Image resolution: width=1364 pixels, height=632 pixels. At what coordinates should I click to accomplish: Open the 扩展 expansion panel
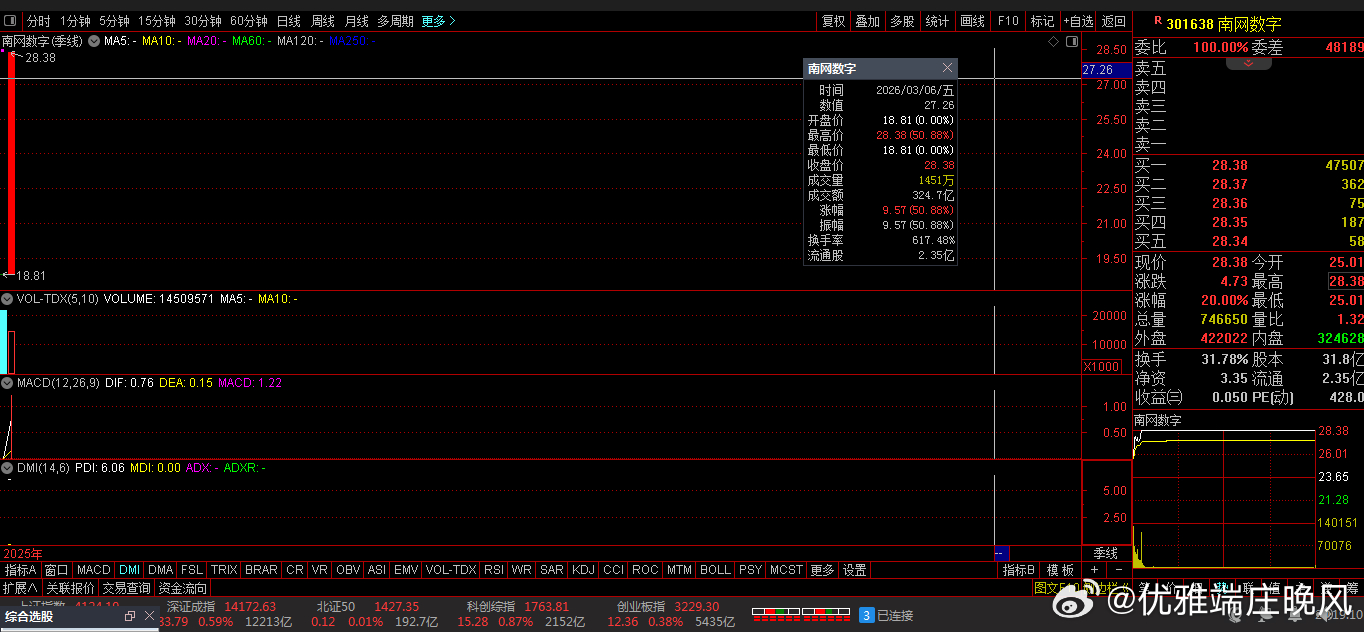click(x=20, y=588)
